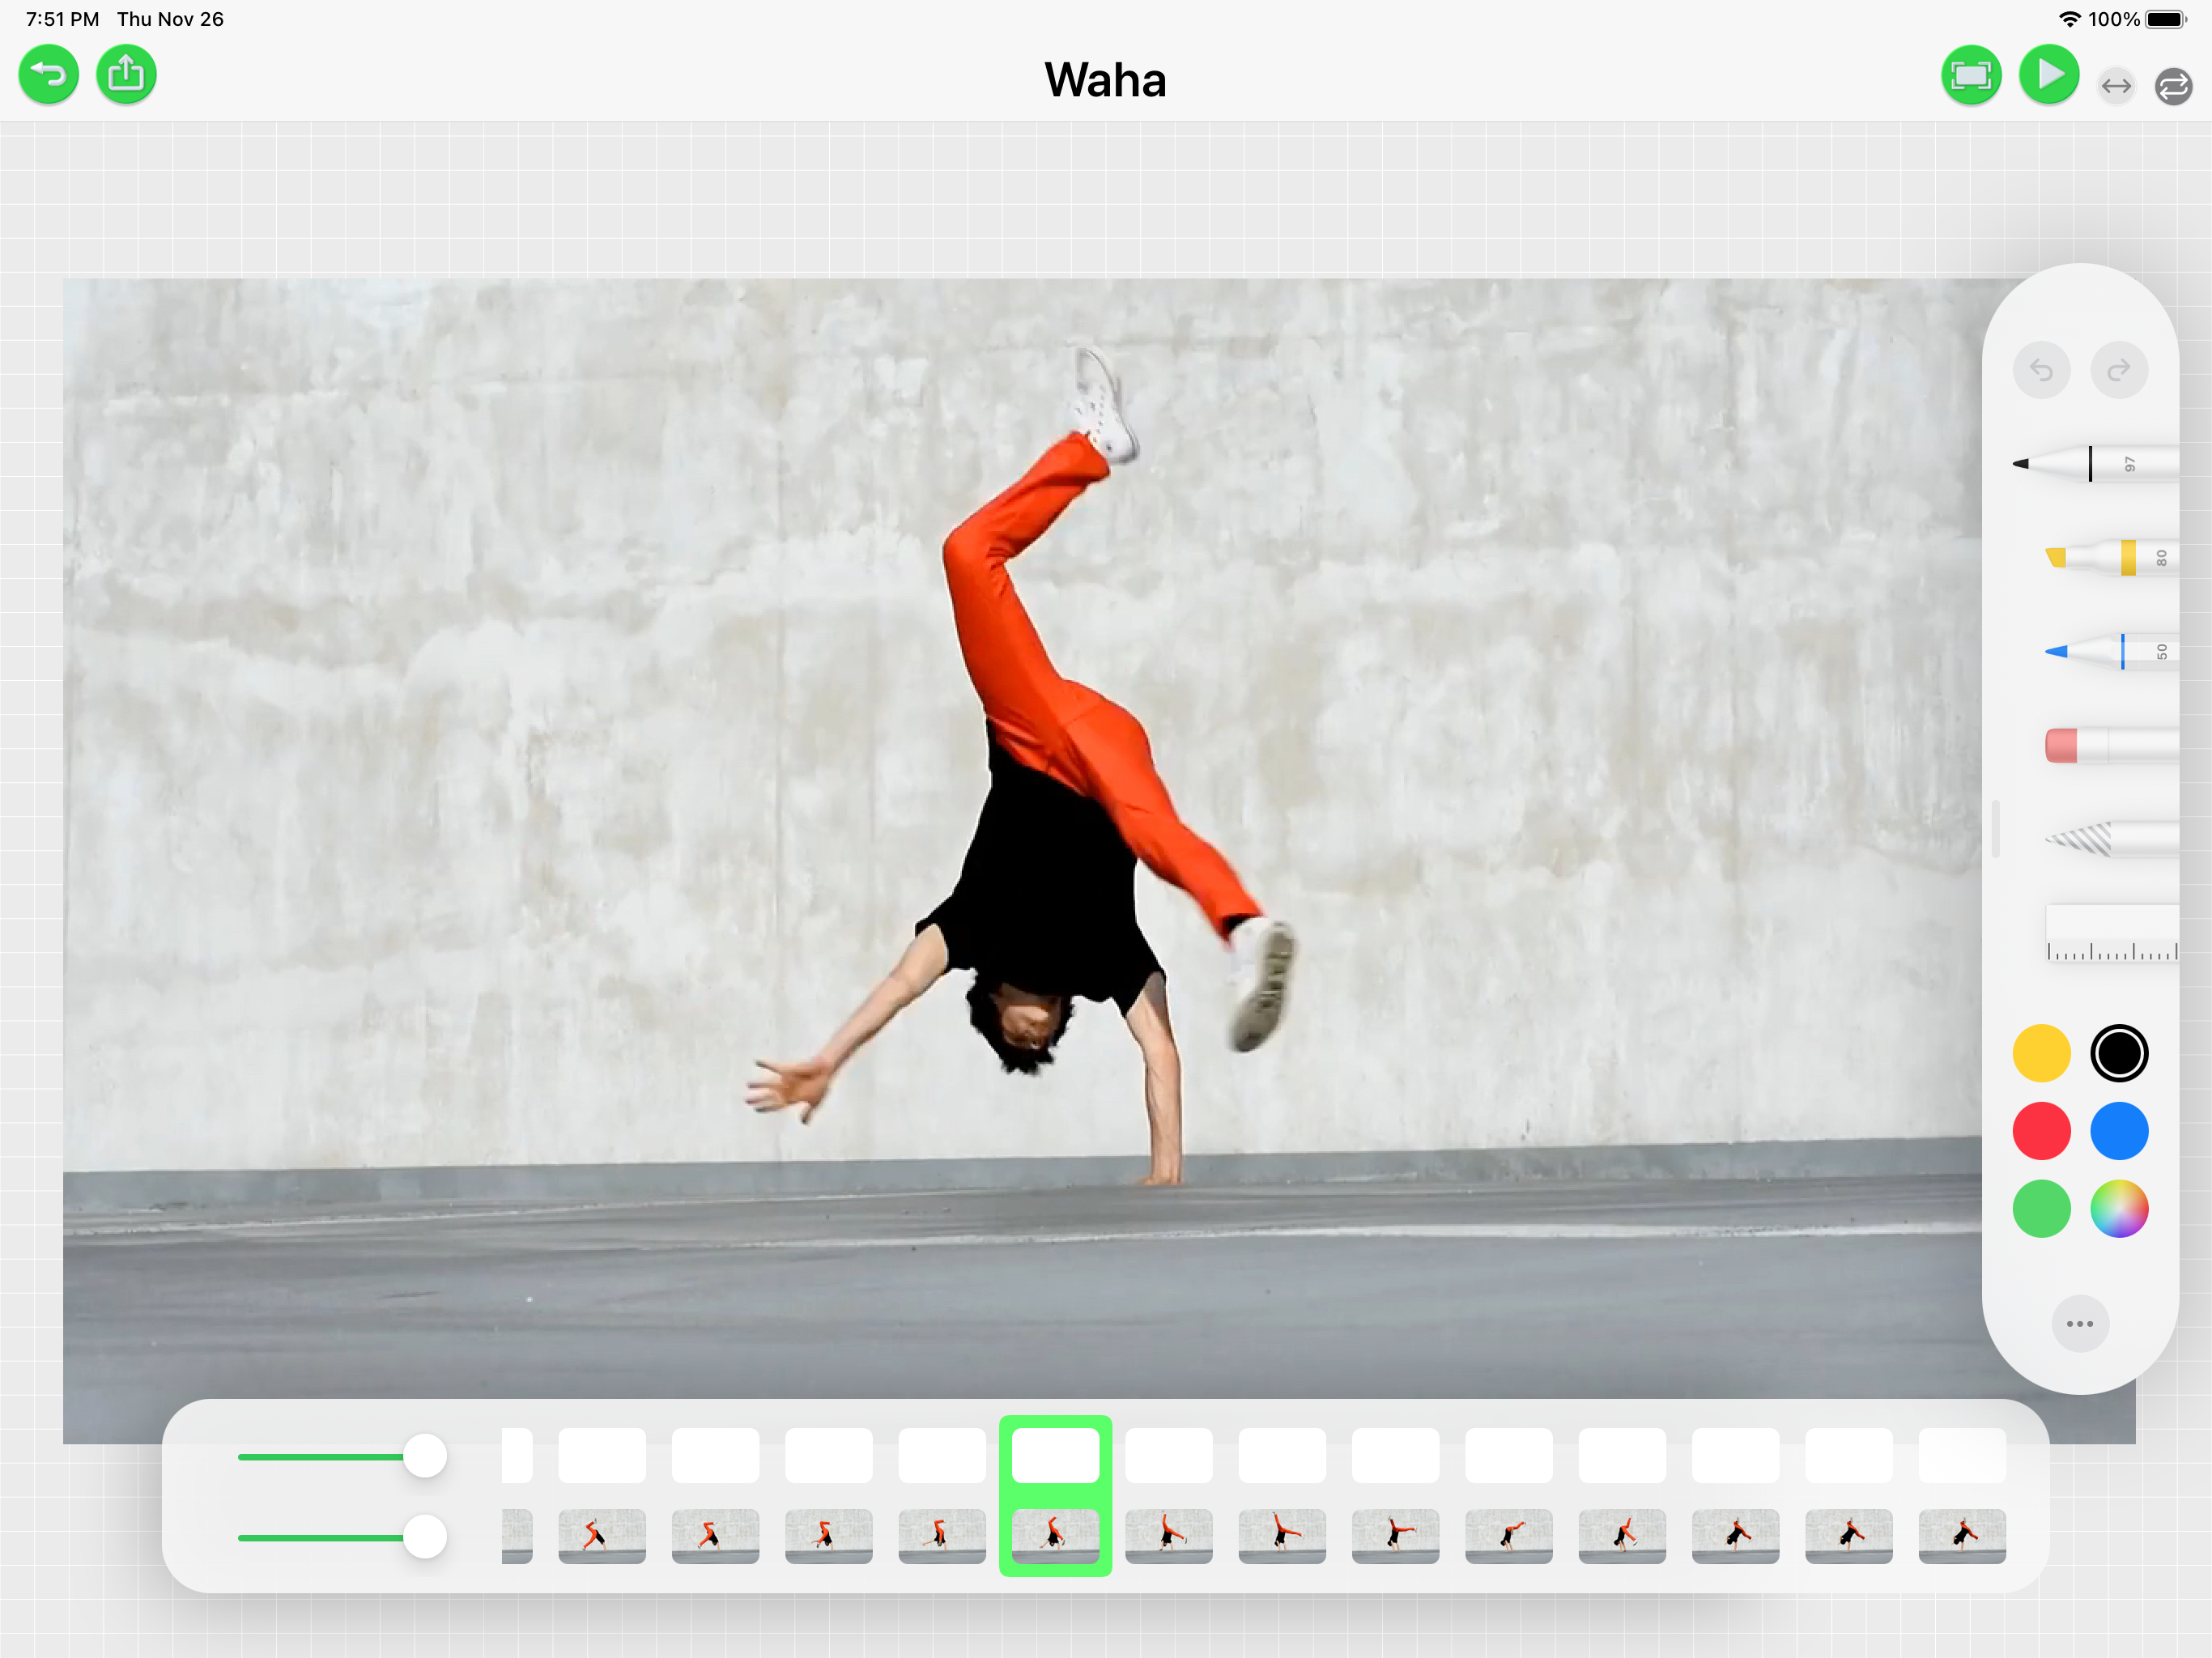Click the horizontal flip arrows icon
This screenshot has width=2212, height=1658.
(2116, 87)
